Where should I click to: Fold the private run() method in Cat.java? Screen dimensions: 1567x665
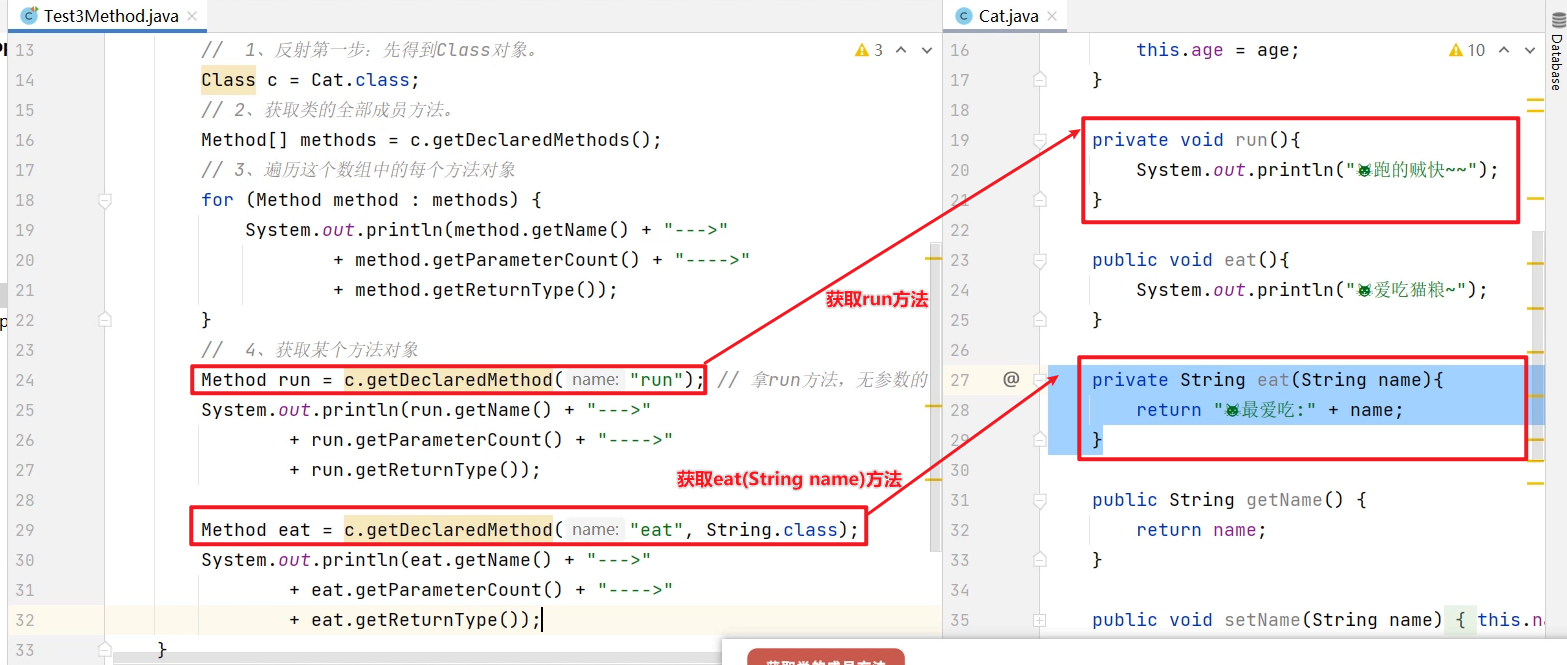click(x=1040, y=140)
